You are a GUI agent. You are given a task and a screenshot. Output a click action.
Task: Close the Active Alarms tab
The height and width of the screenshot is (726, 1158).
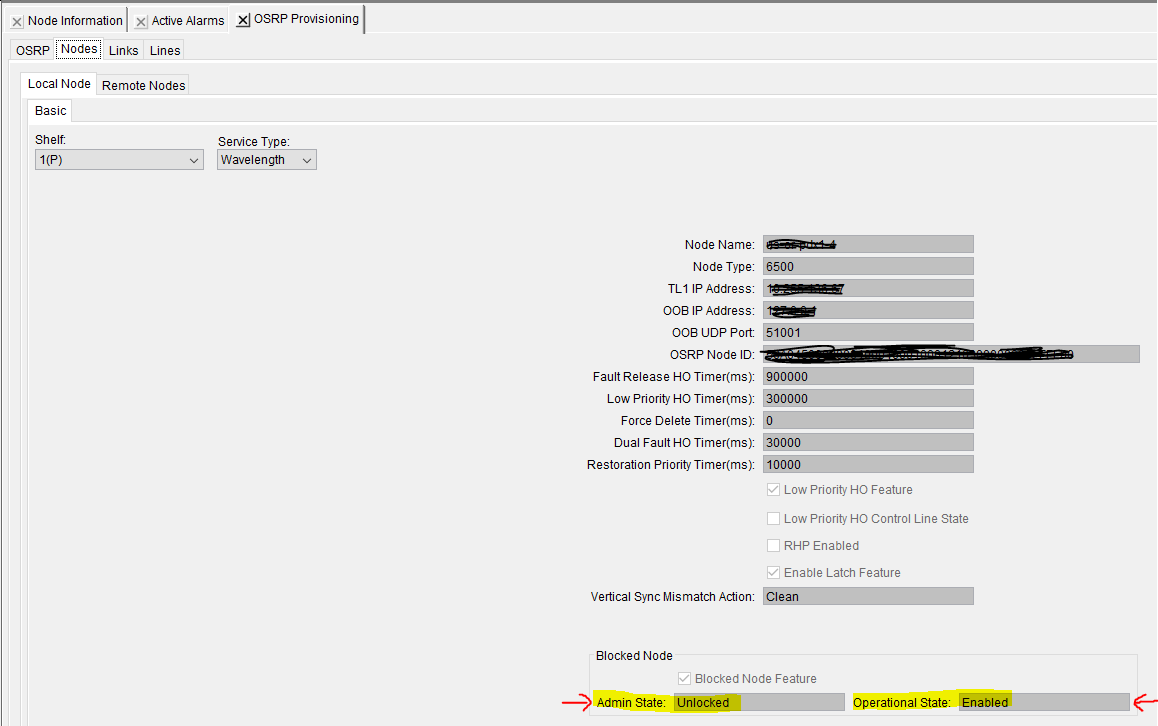[141, 21]
